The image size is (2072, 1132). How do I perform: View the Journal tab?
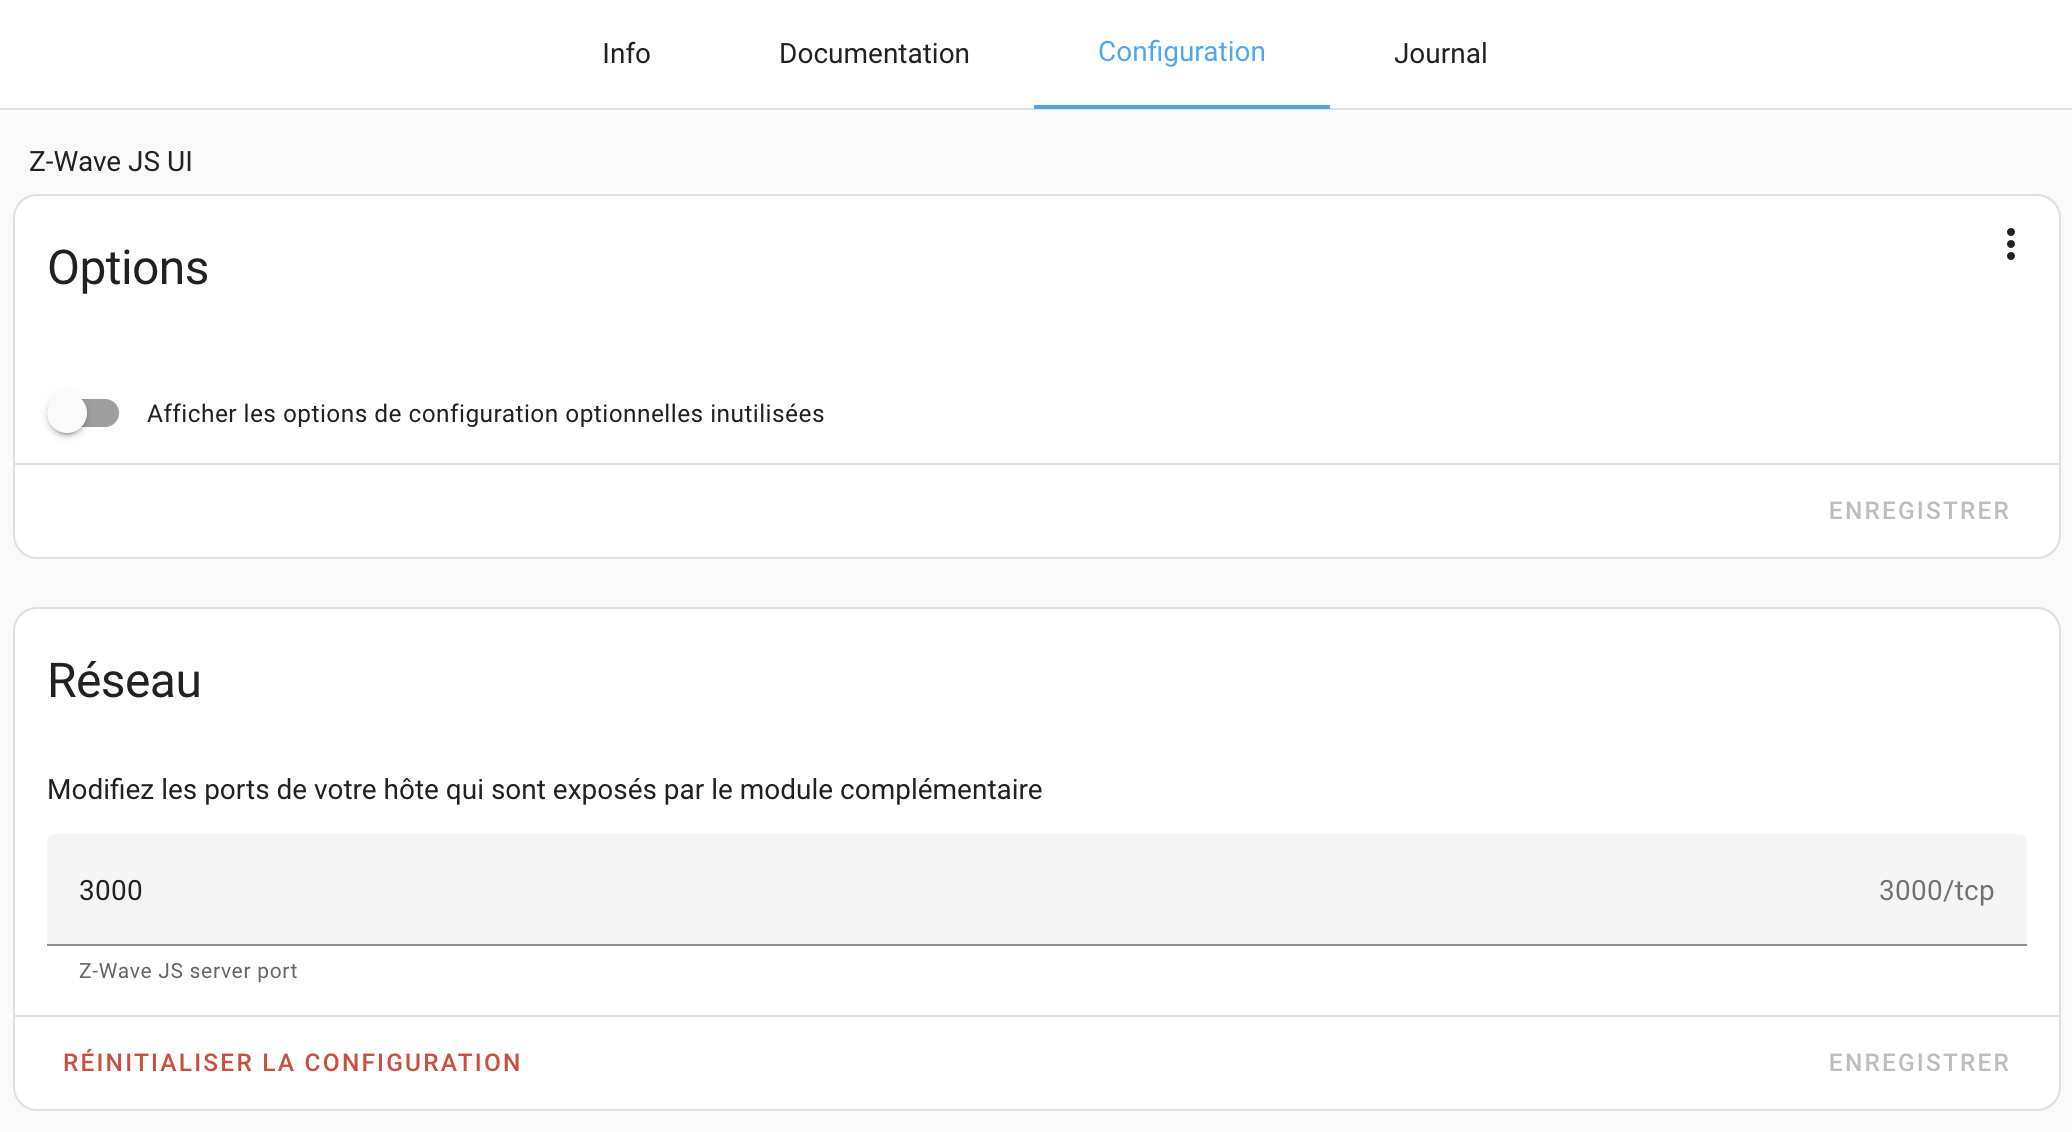point(1440,53)
